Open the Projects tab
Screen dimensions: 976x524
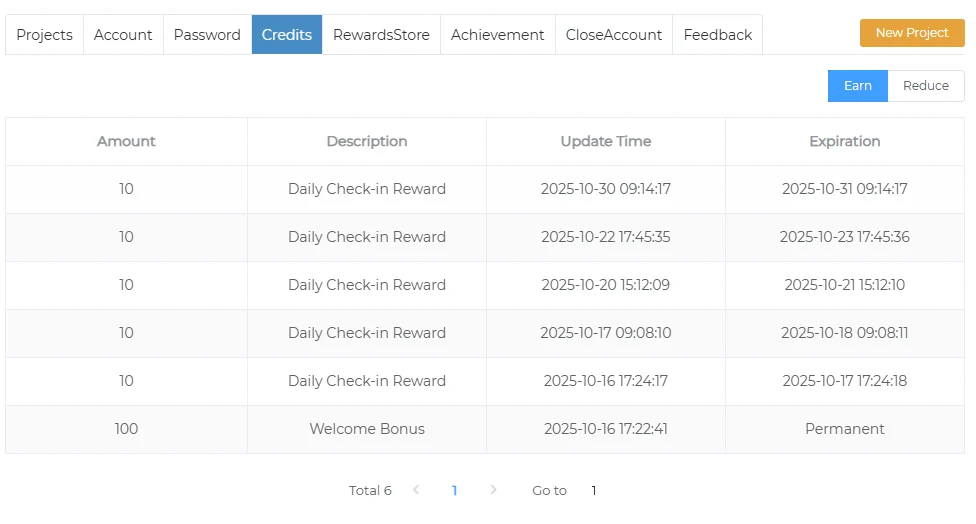pos(44,35)
